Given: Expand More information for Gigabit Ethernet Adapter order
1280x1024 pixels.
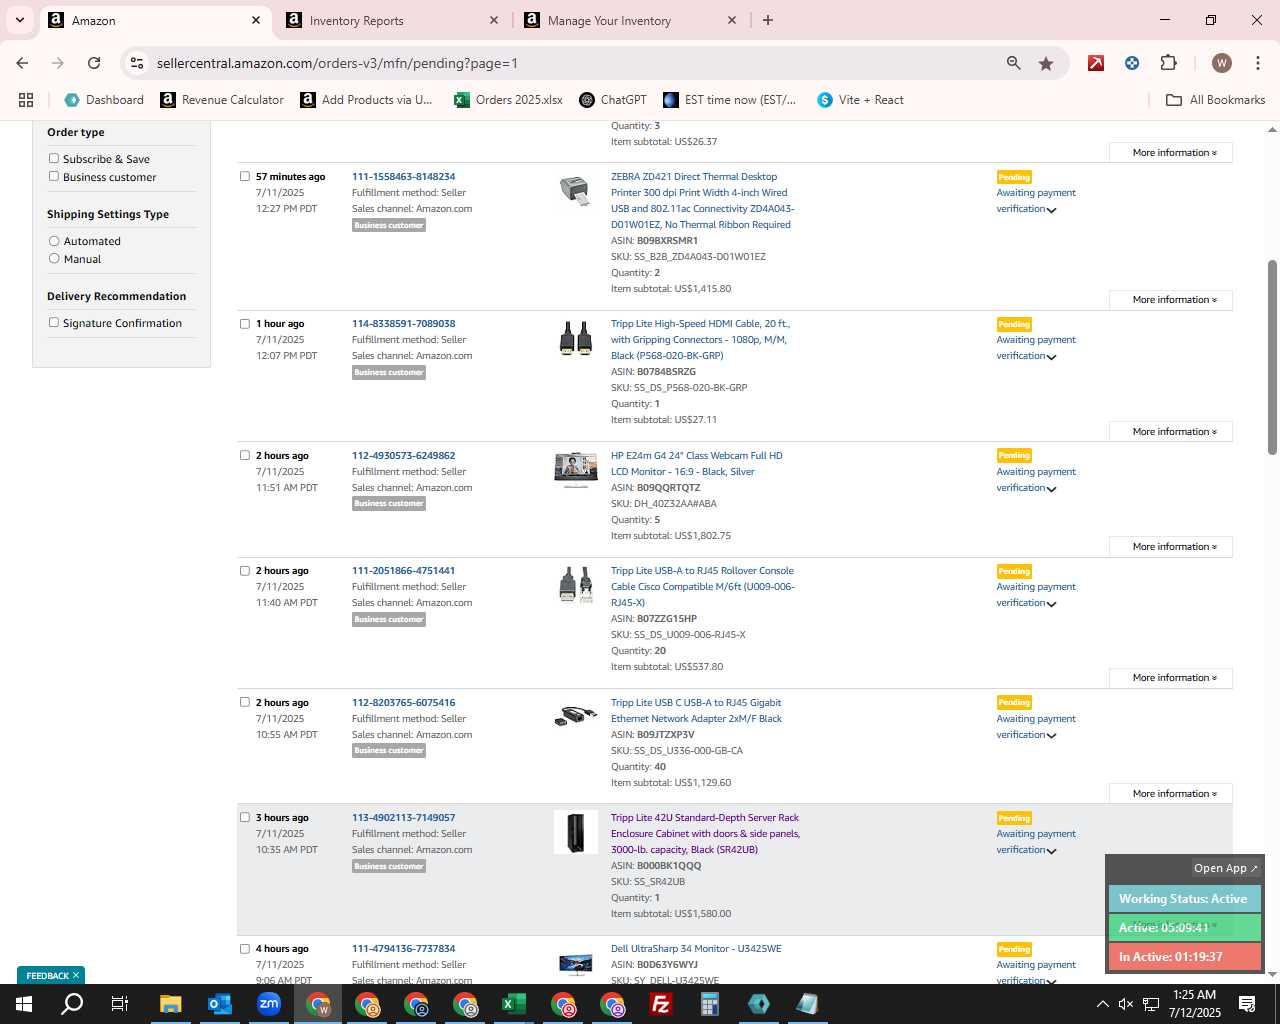Looking at the screenshot, I should [1171, 794].
